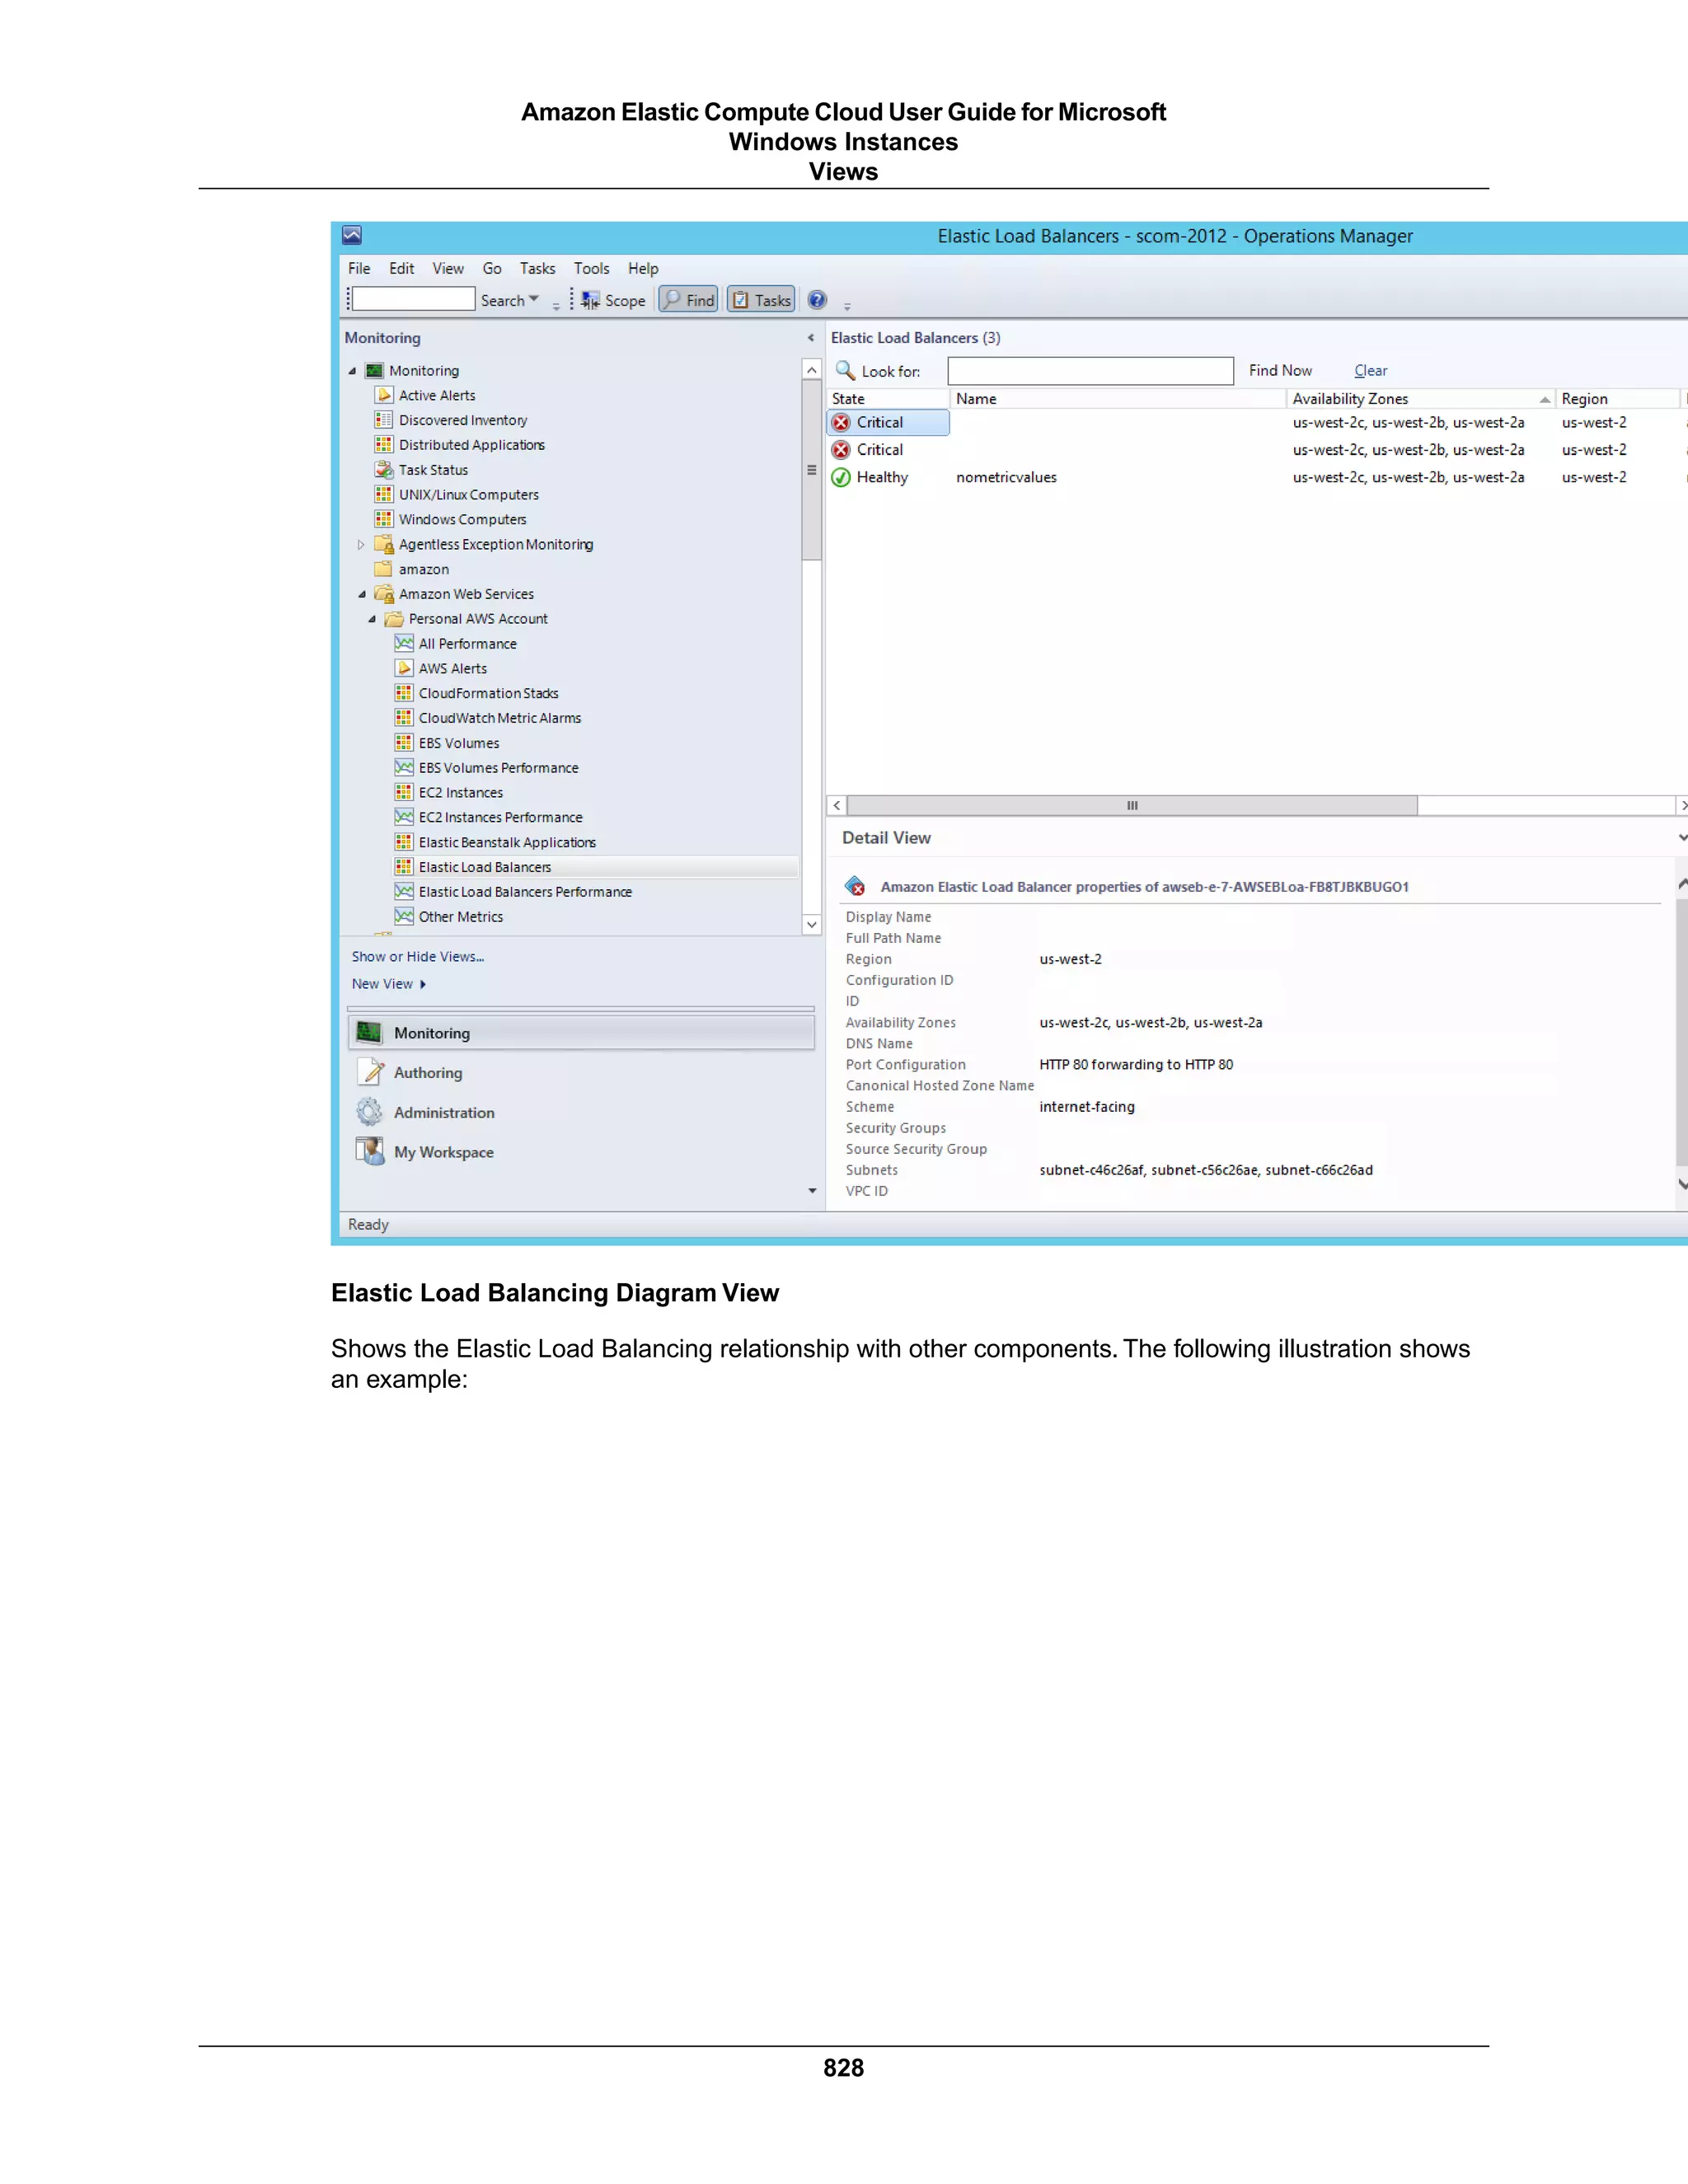Open EBS Volumes Performance icon
The height and width of the screenshot is (2184, 1688).
pyautogui.click(x=404, y=767)
